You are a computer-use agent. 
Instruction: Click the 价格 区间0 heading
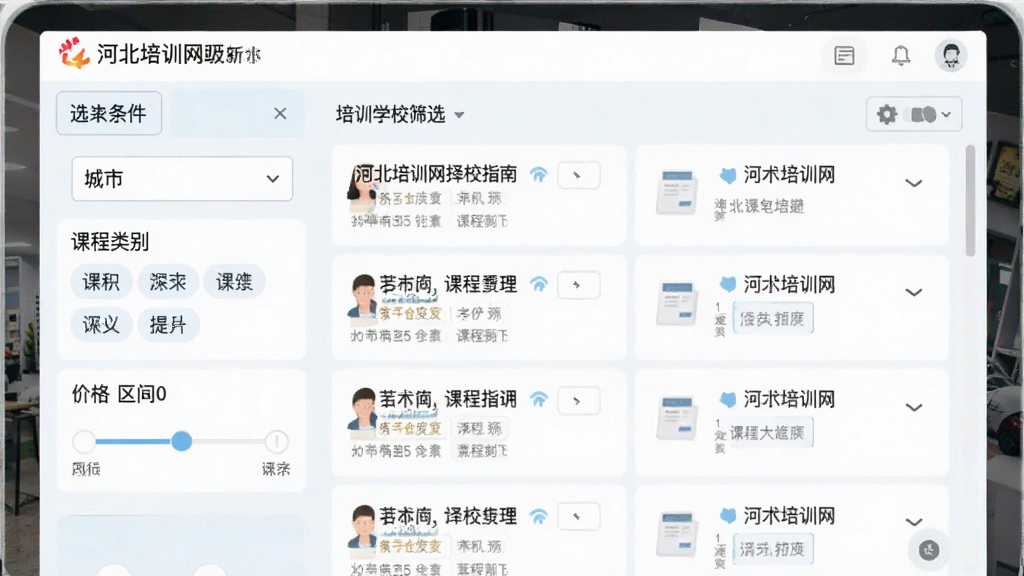[119, 394]
